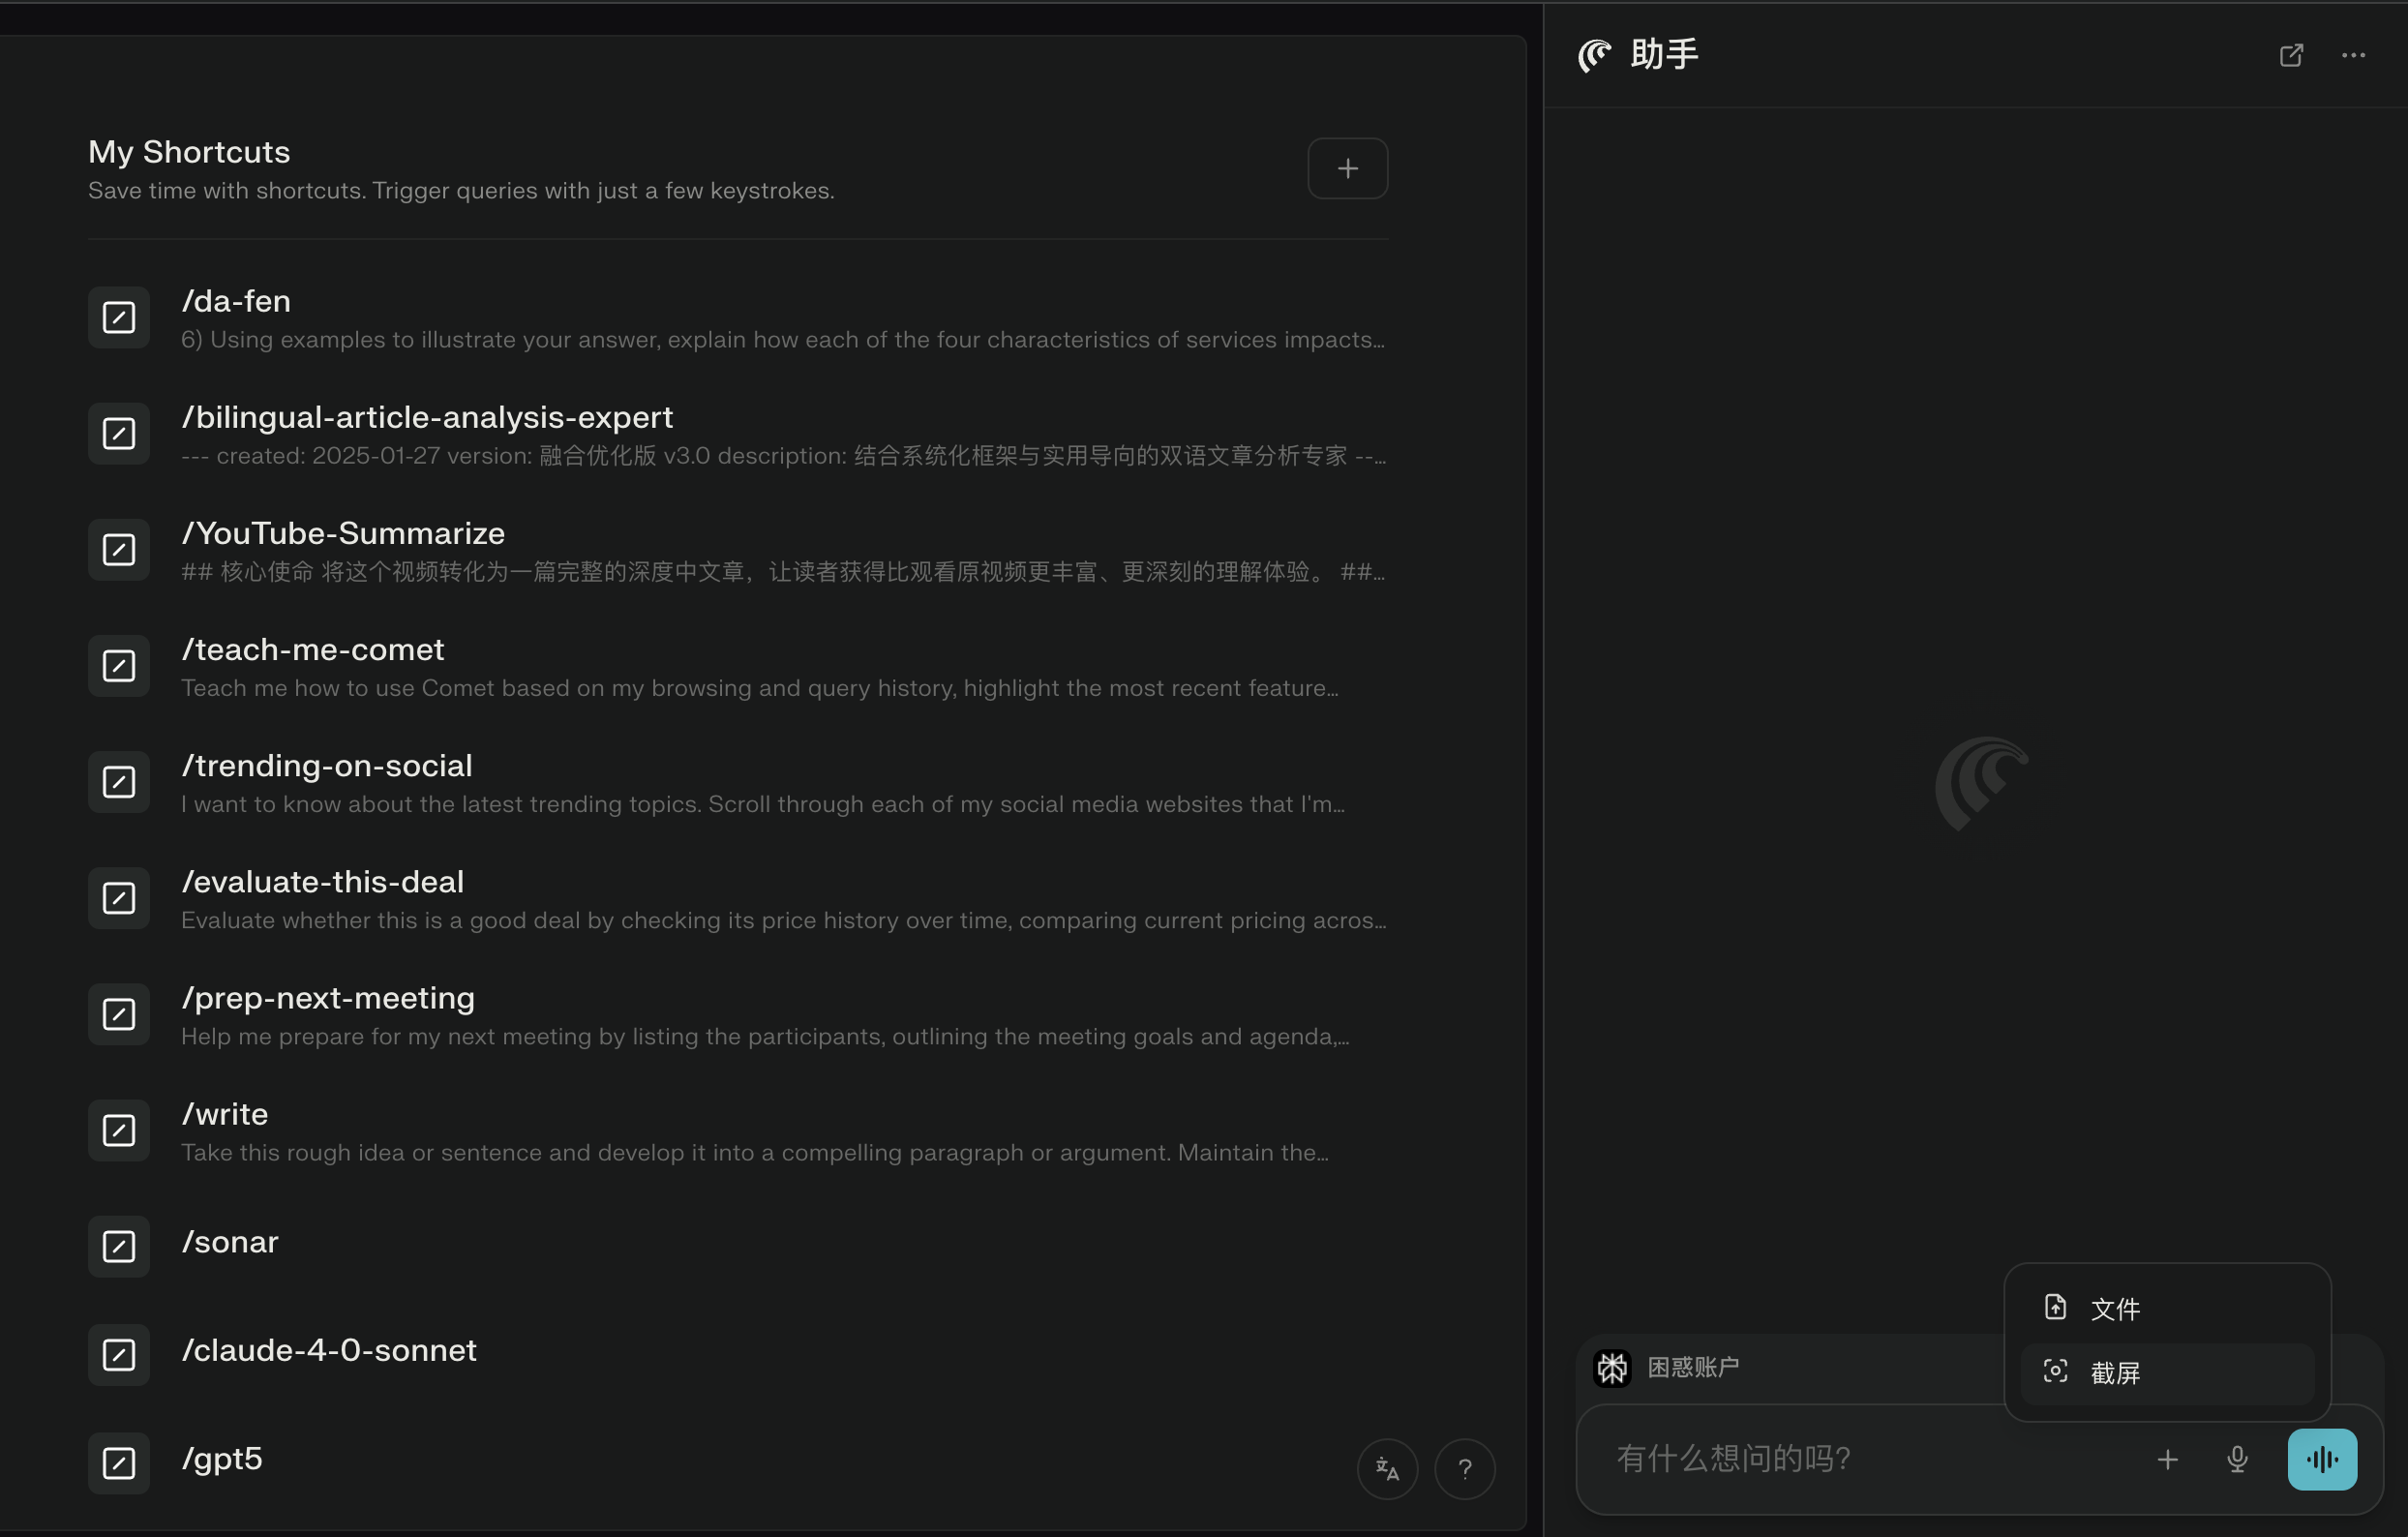This screenshot has height=1537, width=2408.
Task: Open the /bilingual-article-analysis-expert shortcut
Action: click(x=428, y=417)
